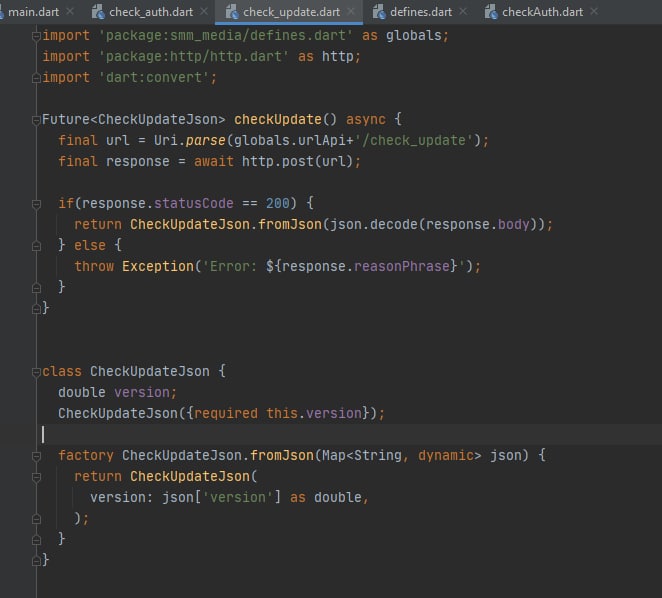
Task: Collapse the else block fold marker
Action: point(36,246)
